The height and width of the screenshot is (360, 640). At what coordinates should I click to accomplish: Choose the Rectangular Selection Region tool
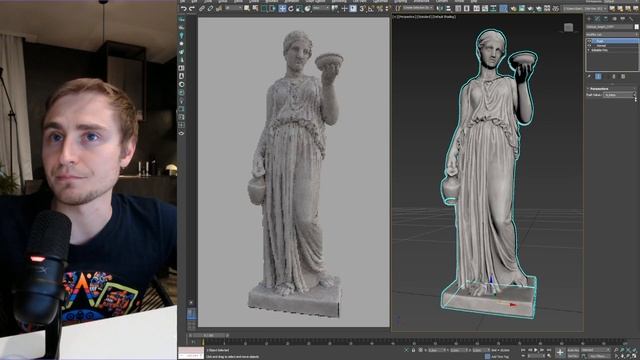click(x=264, y=9)
